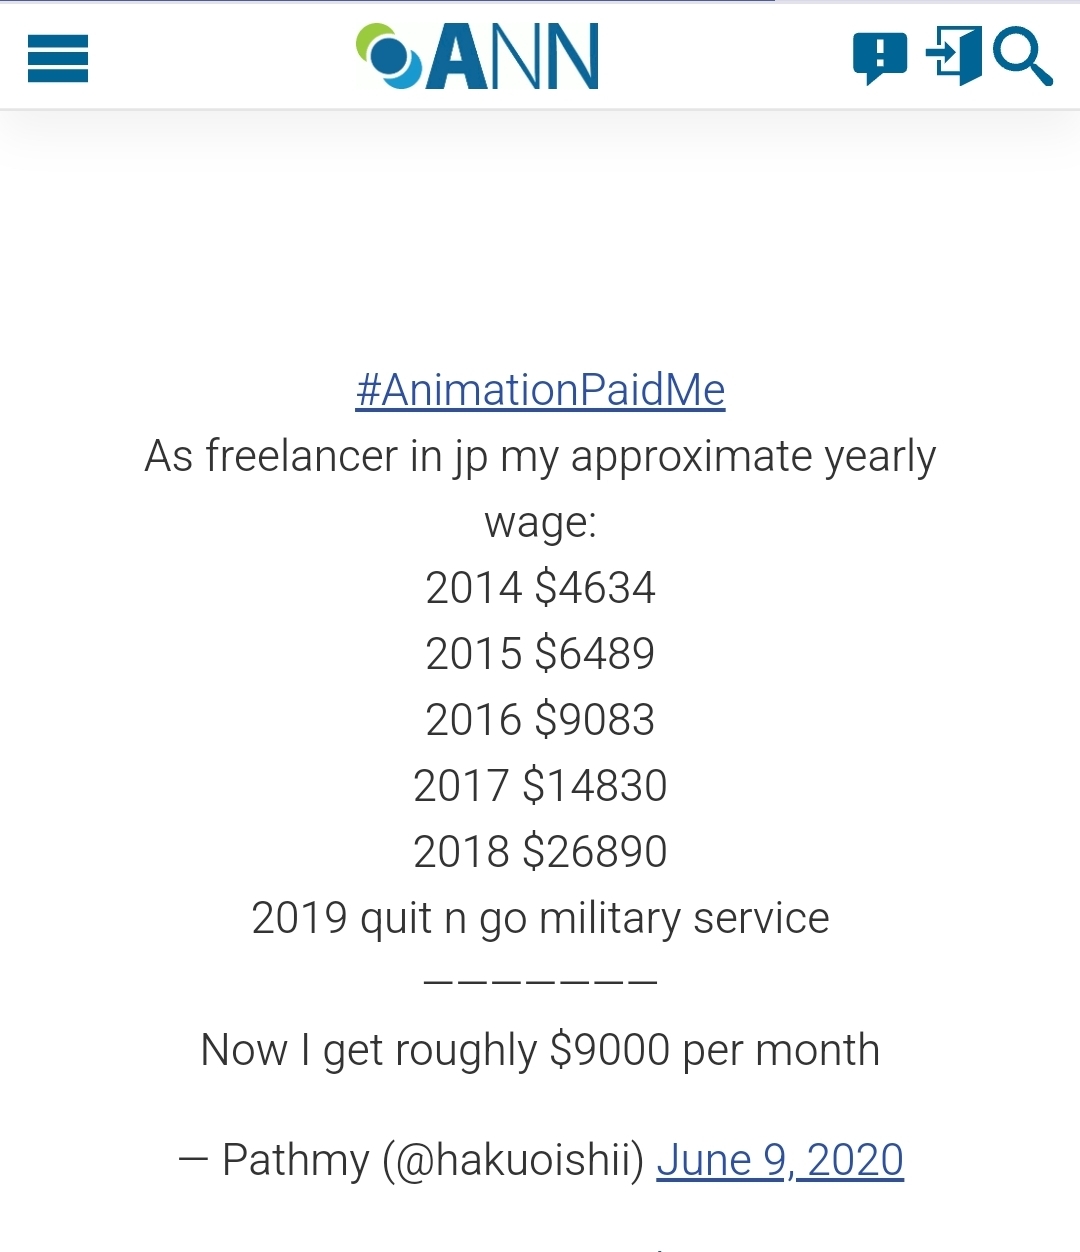This screenshot has height=1252, width=1080.
Task: Open the speech bubble alert icon
Action: pos(879,58)
